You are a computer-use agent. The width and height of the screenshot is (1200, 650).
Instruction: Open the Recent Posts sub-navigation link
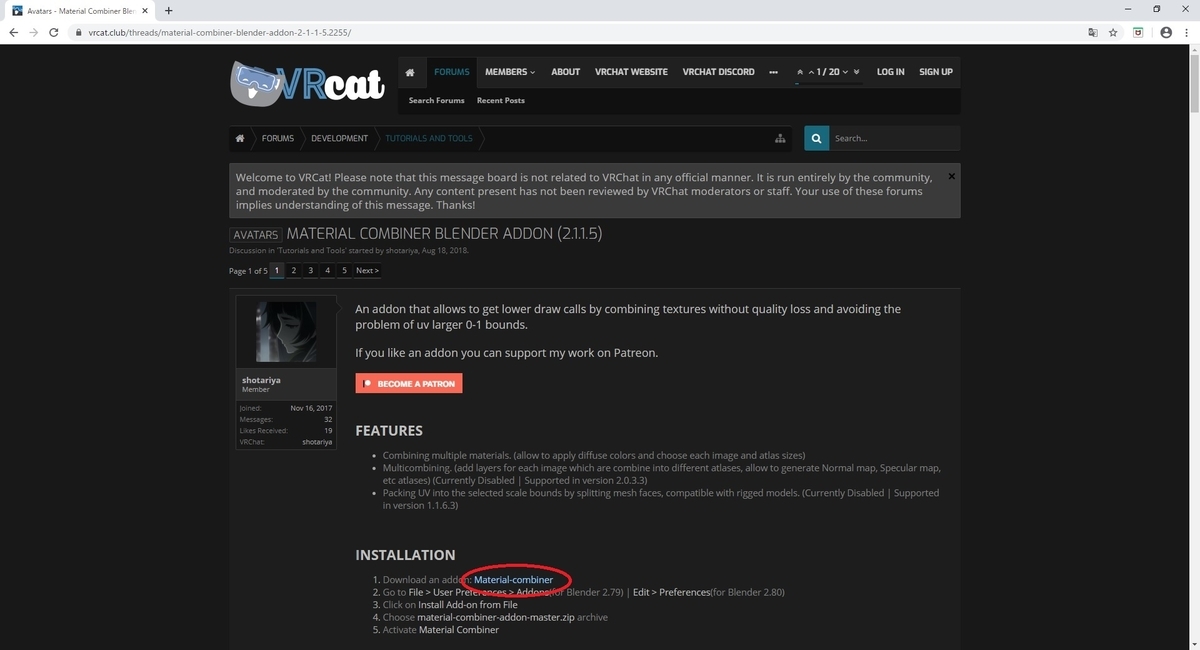pyautogui.click(x=501, y=100)
